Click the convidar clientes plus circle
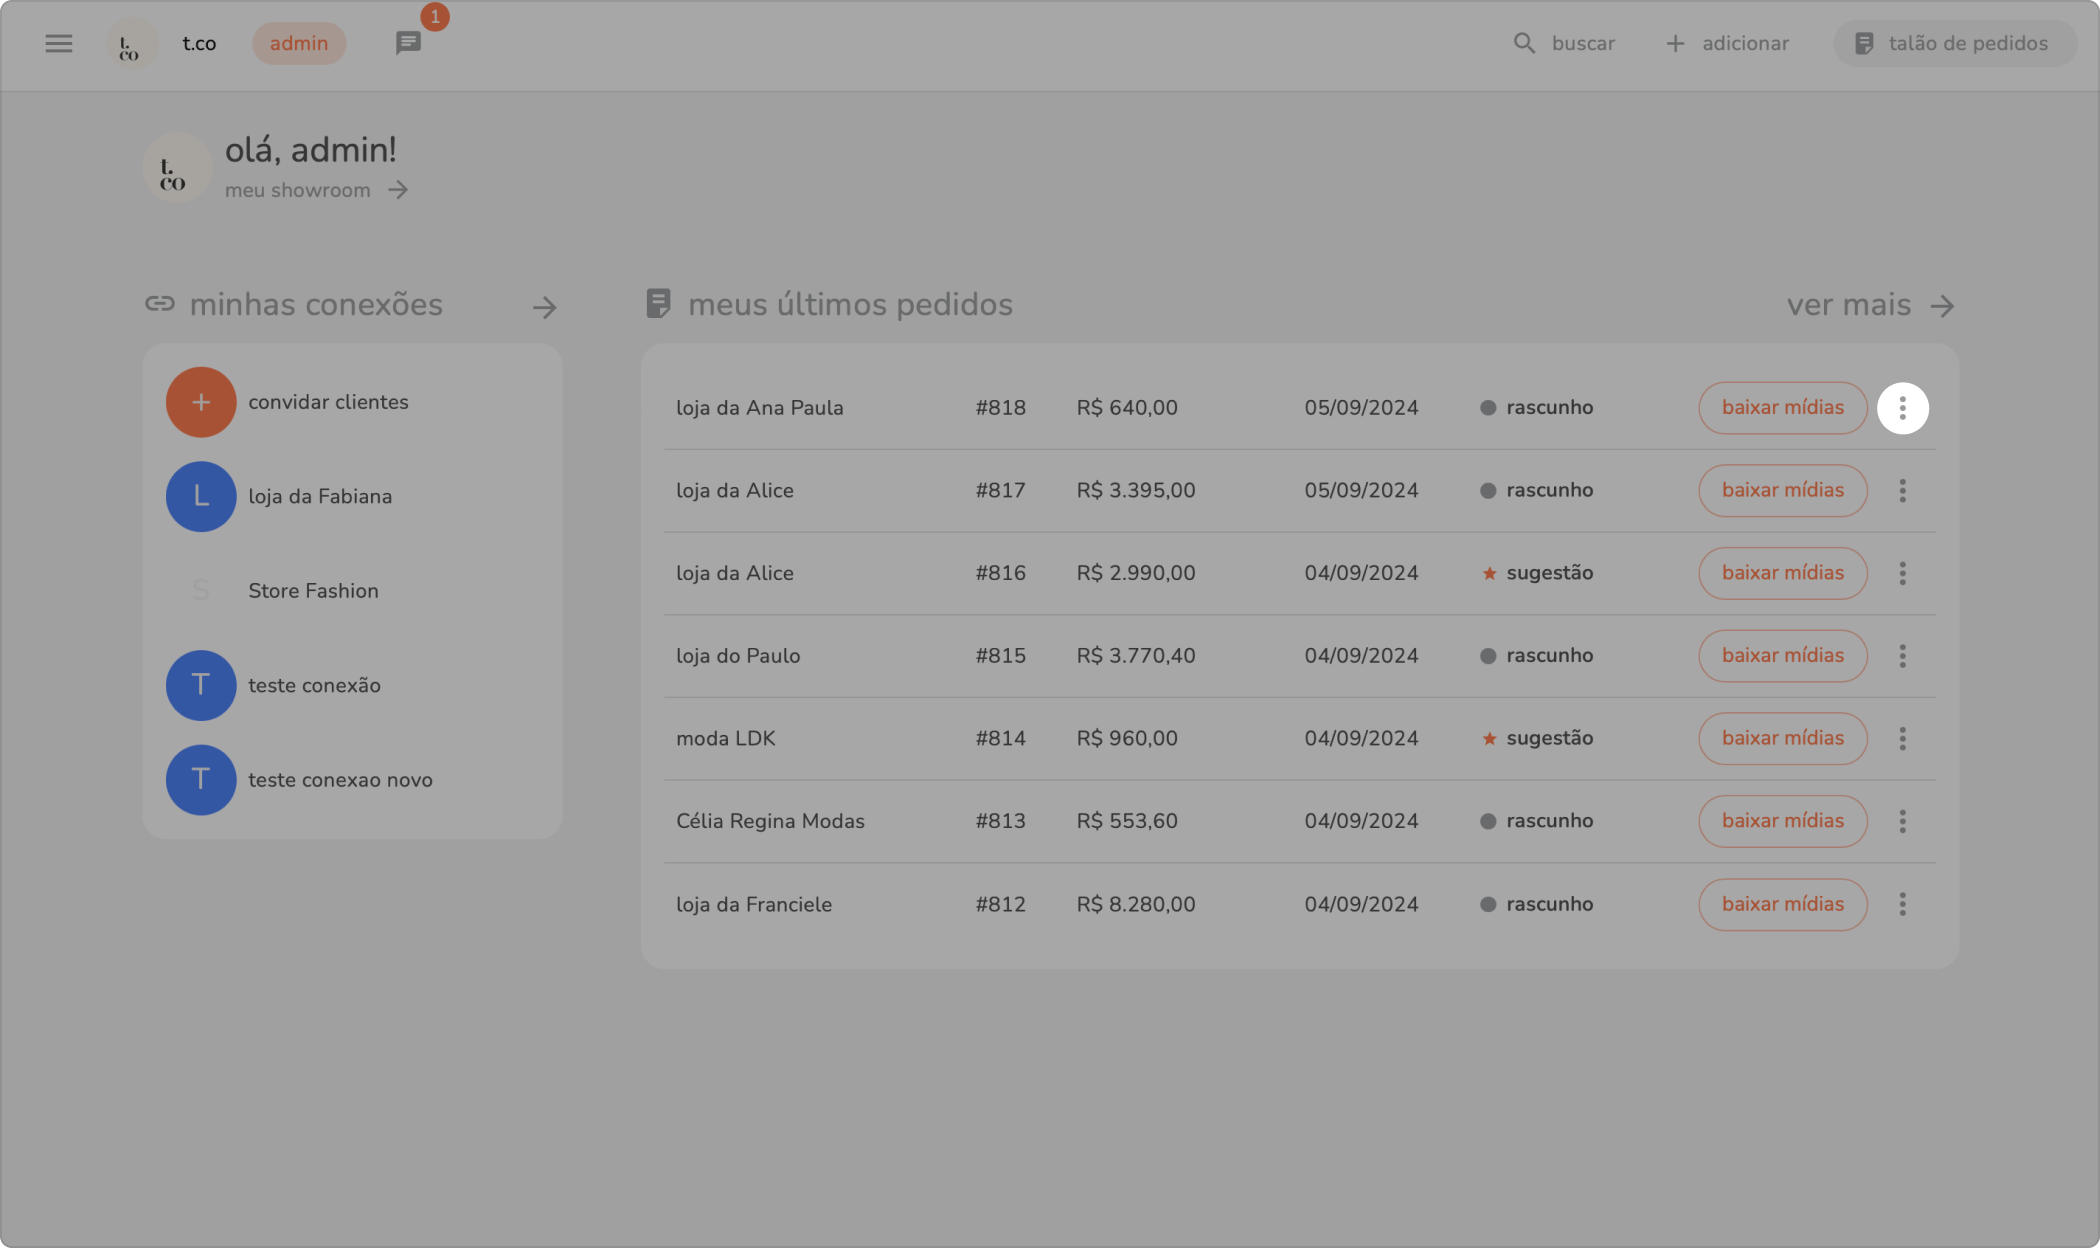 tap(201, 402)
